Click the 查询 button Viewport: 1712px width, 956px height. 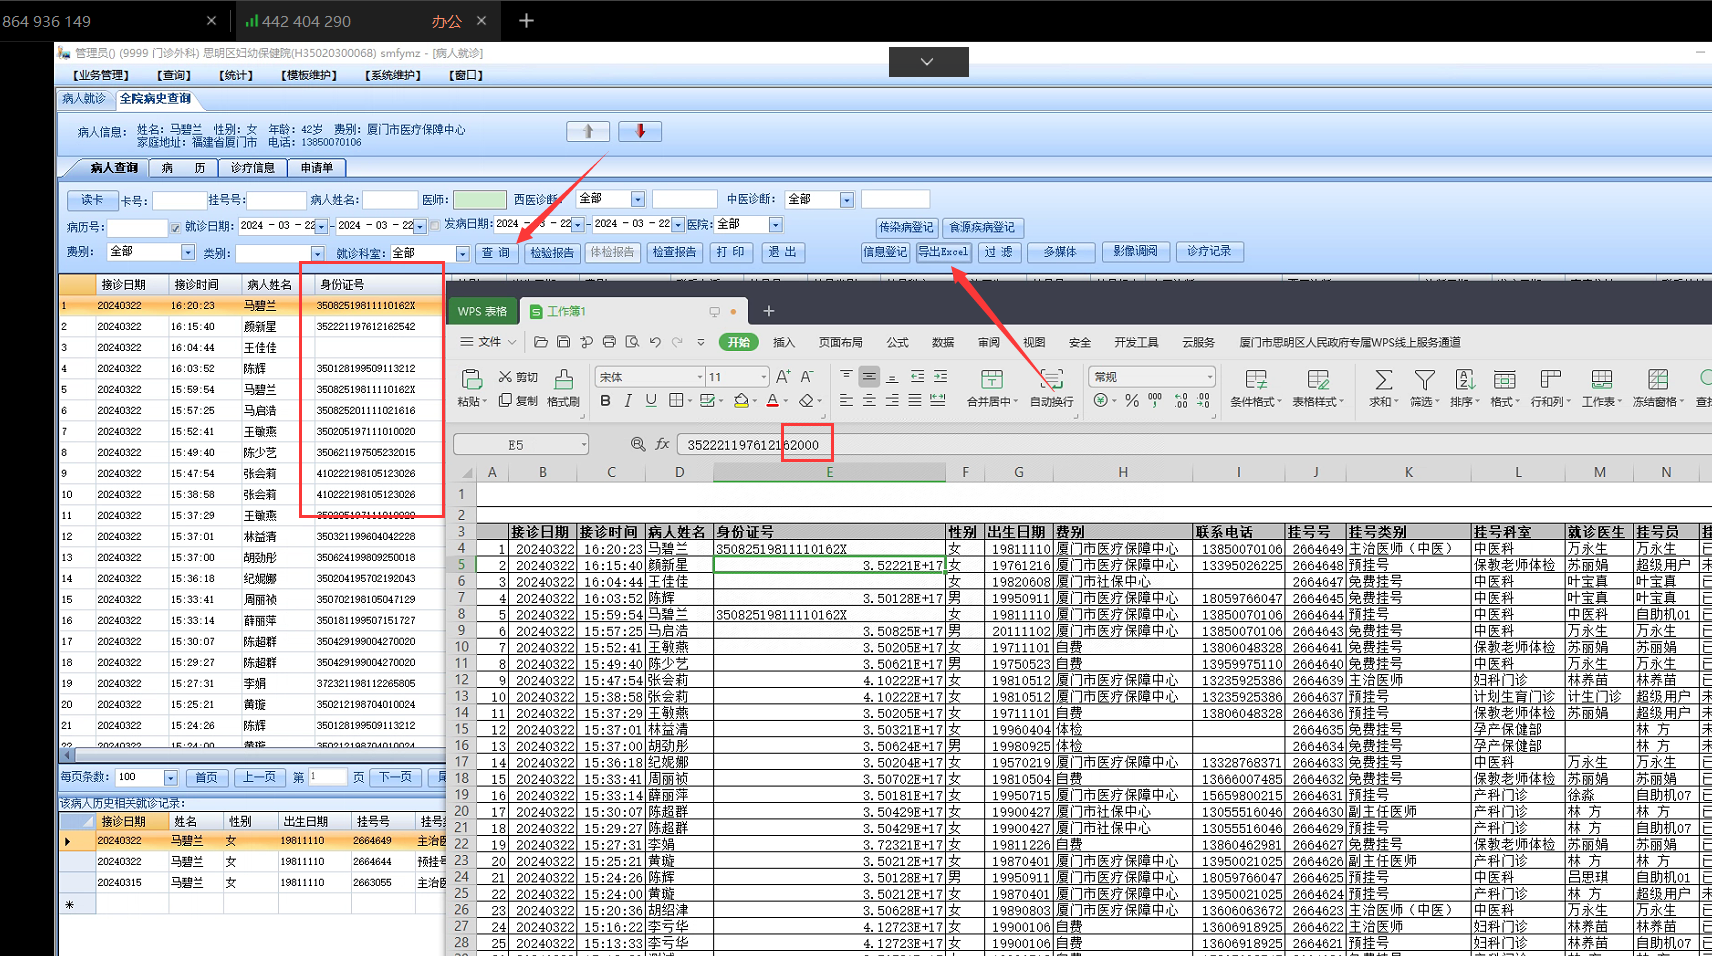(x=496, y=253)
